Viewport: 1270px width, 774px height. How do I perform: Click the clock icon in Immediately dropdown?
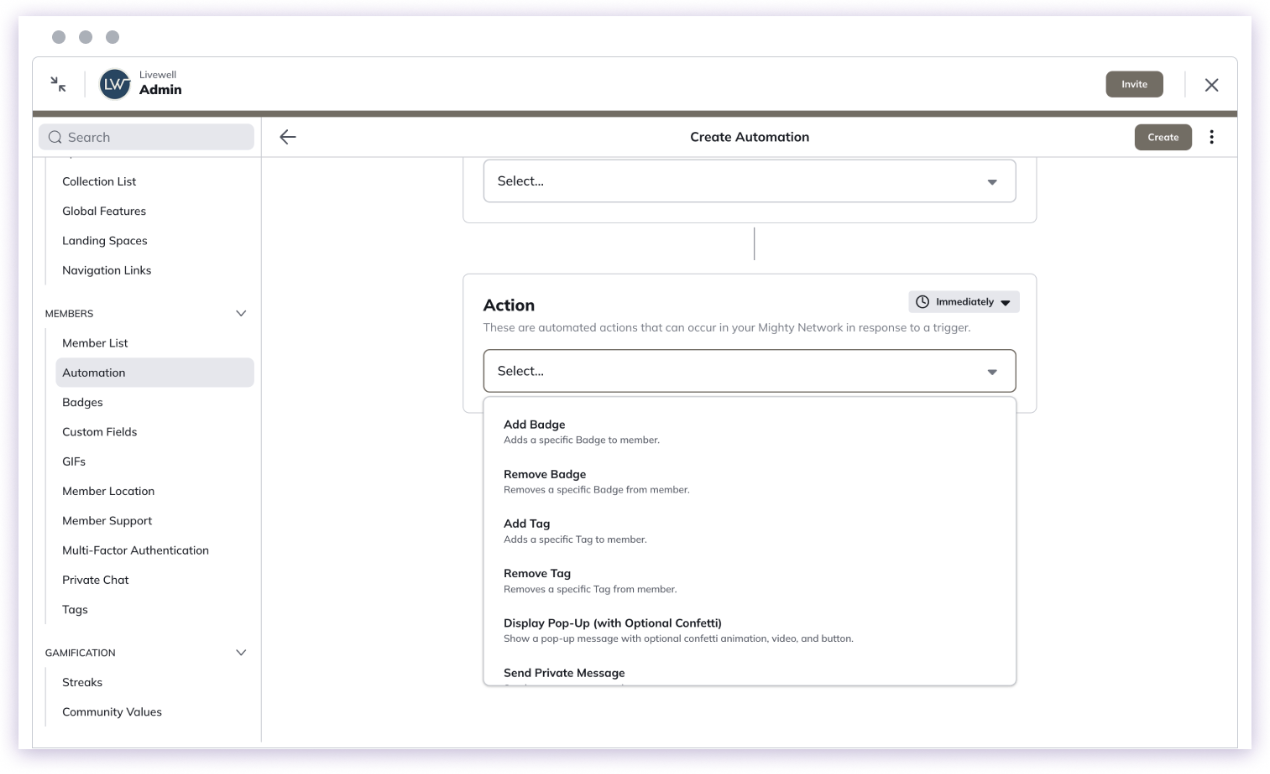click(x=922, y=302)
